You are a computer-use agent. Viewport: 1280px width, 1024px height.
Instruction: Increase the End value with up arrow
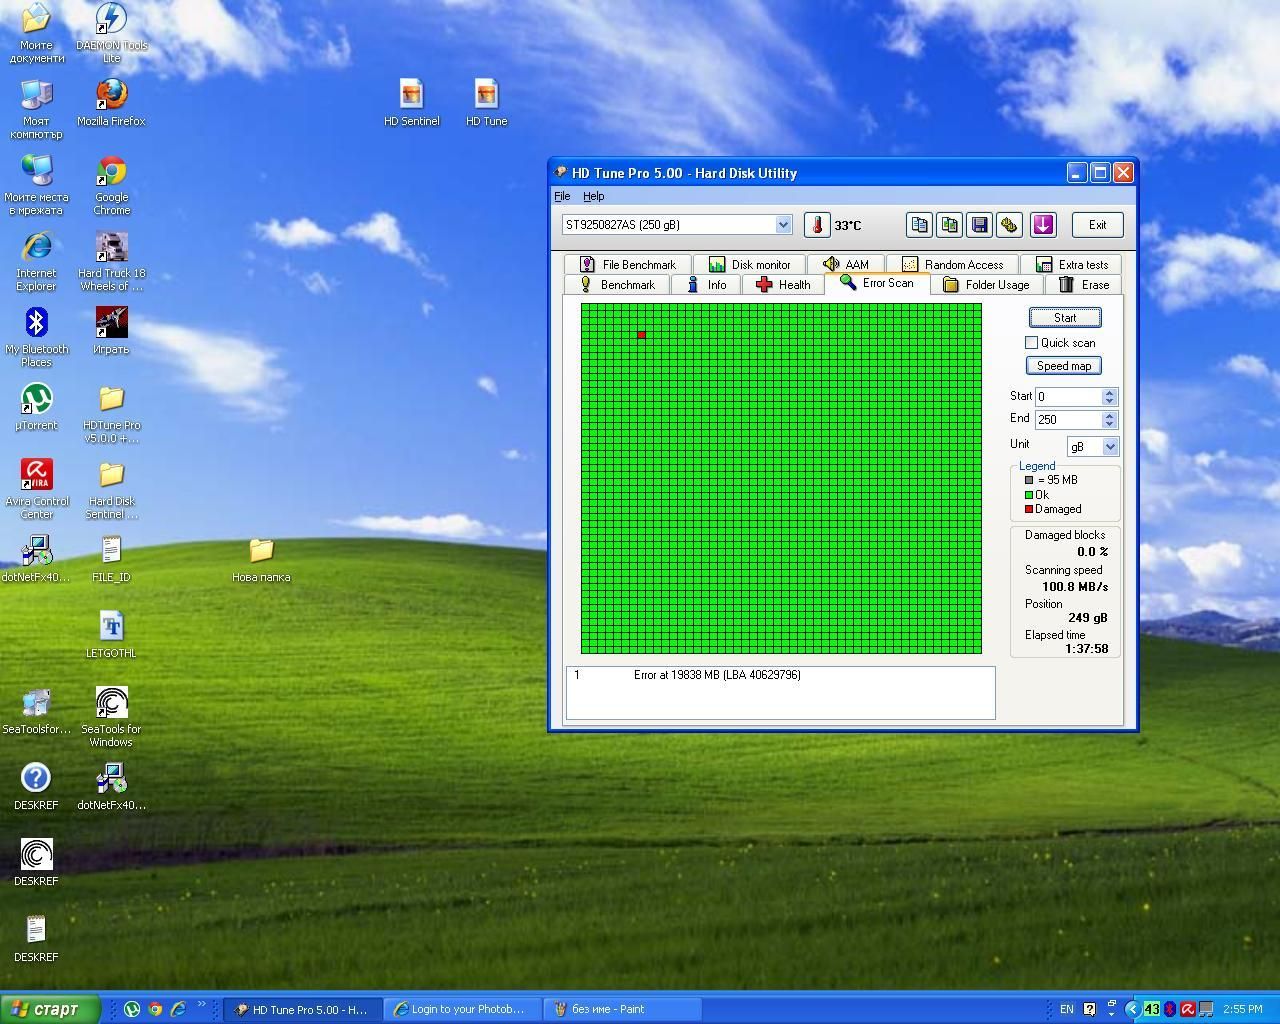click(x=1109, y=415)
